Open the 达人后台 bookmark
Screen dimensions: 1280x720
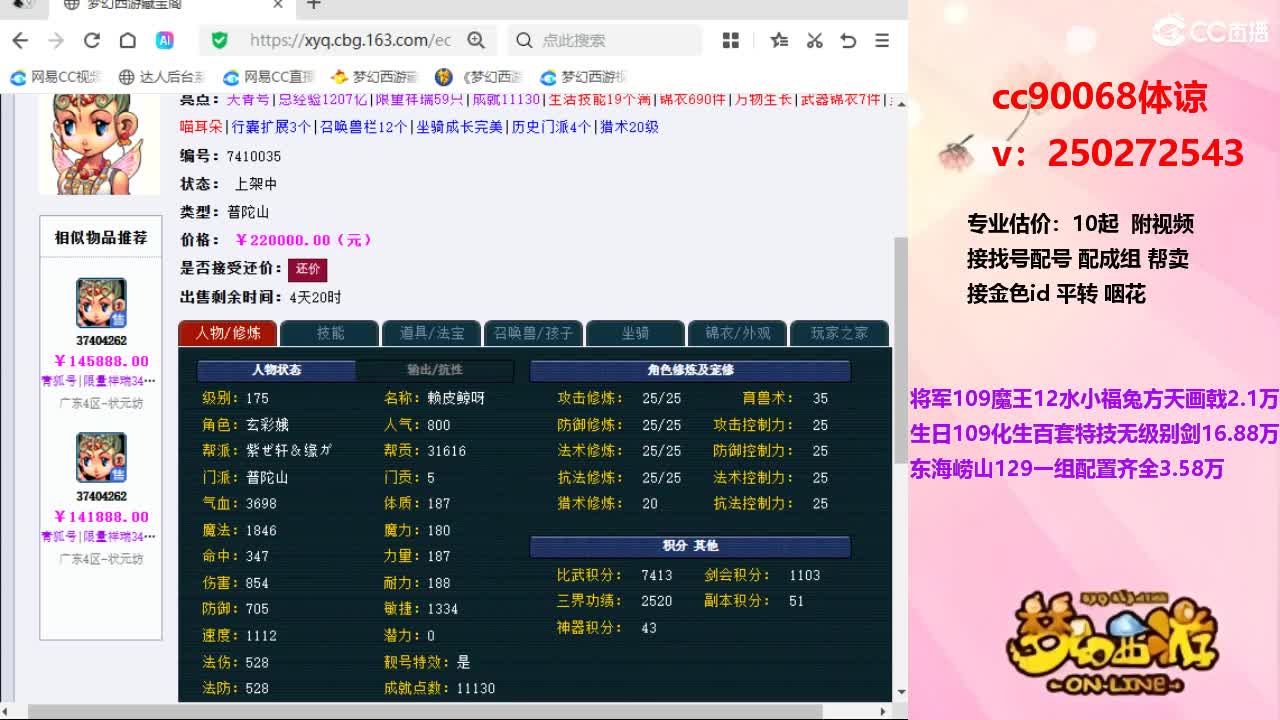pyautogui.click(x=162, y=77)
